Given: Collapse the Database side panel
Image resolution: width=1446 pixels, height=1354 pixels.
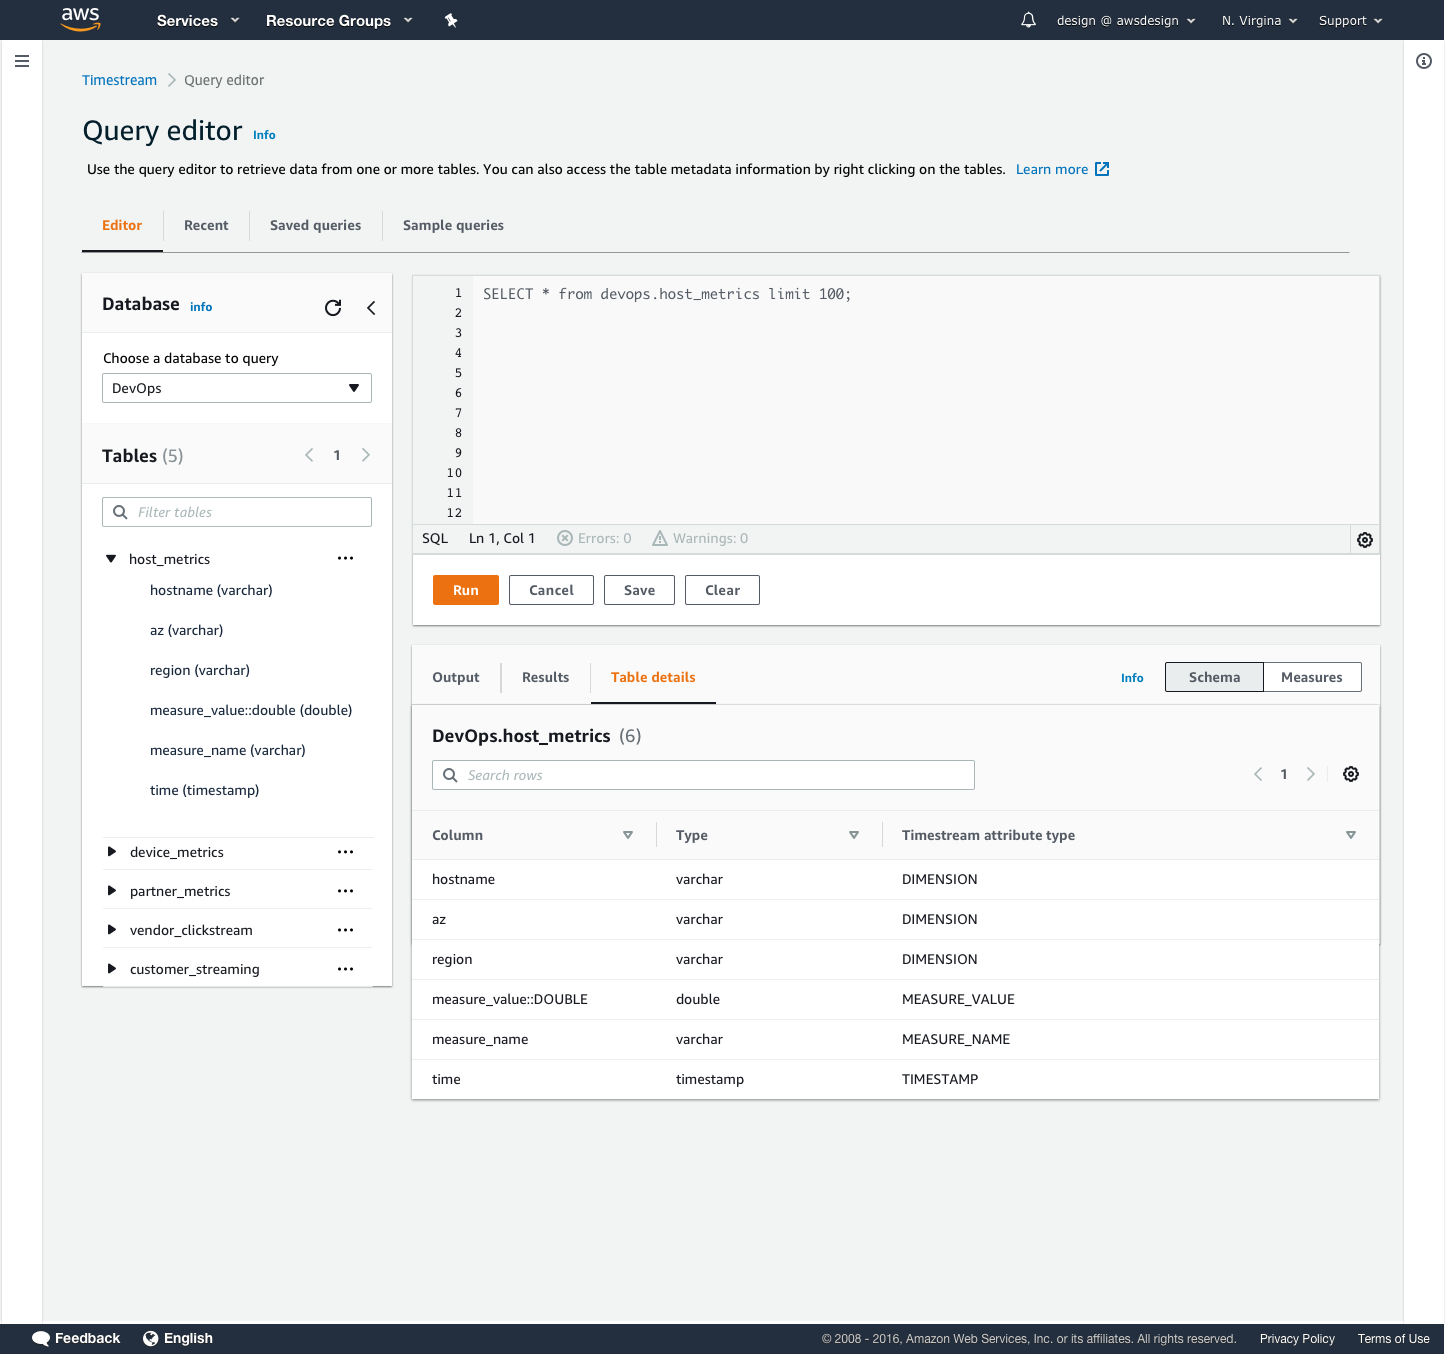Looking at the screenshot, I should point(371,307).
